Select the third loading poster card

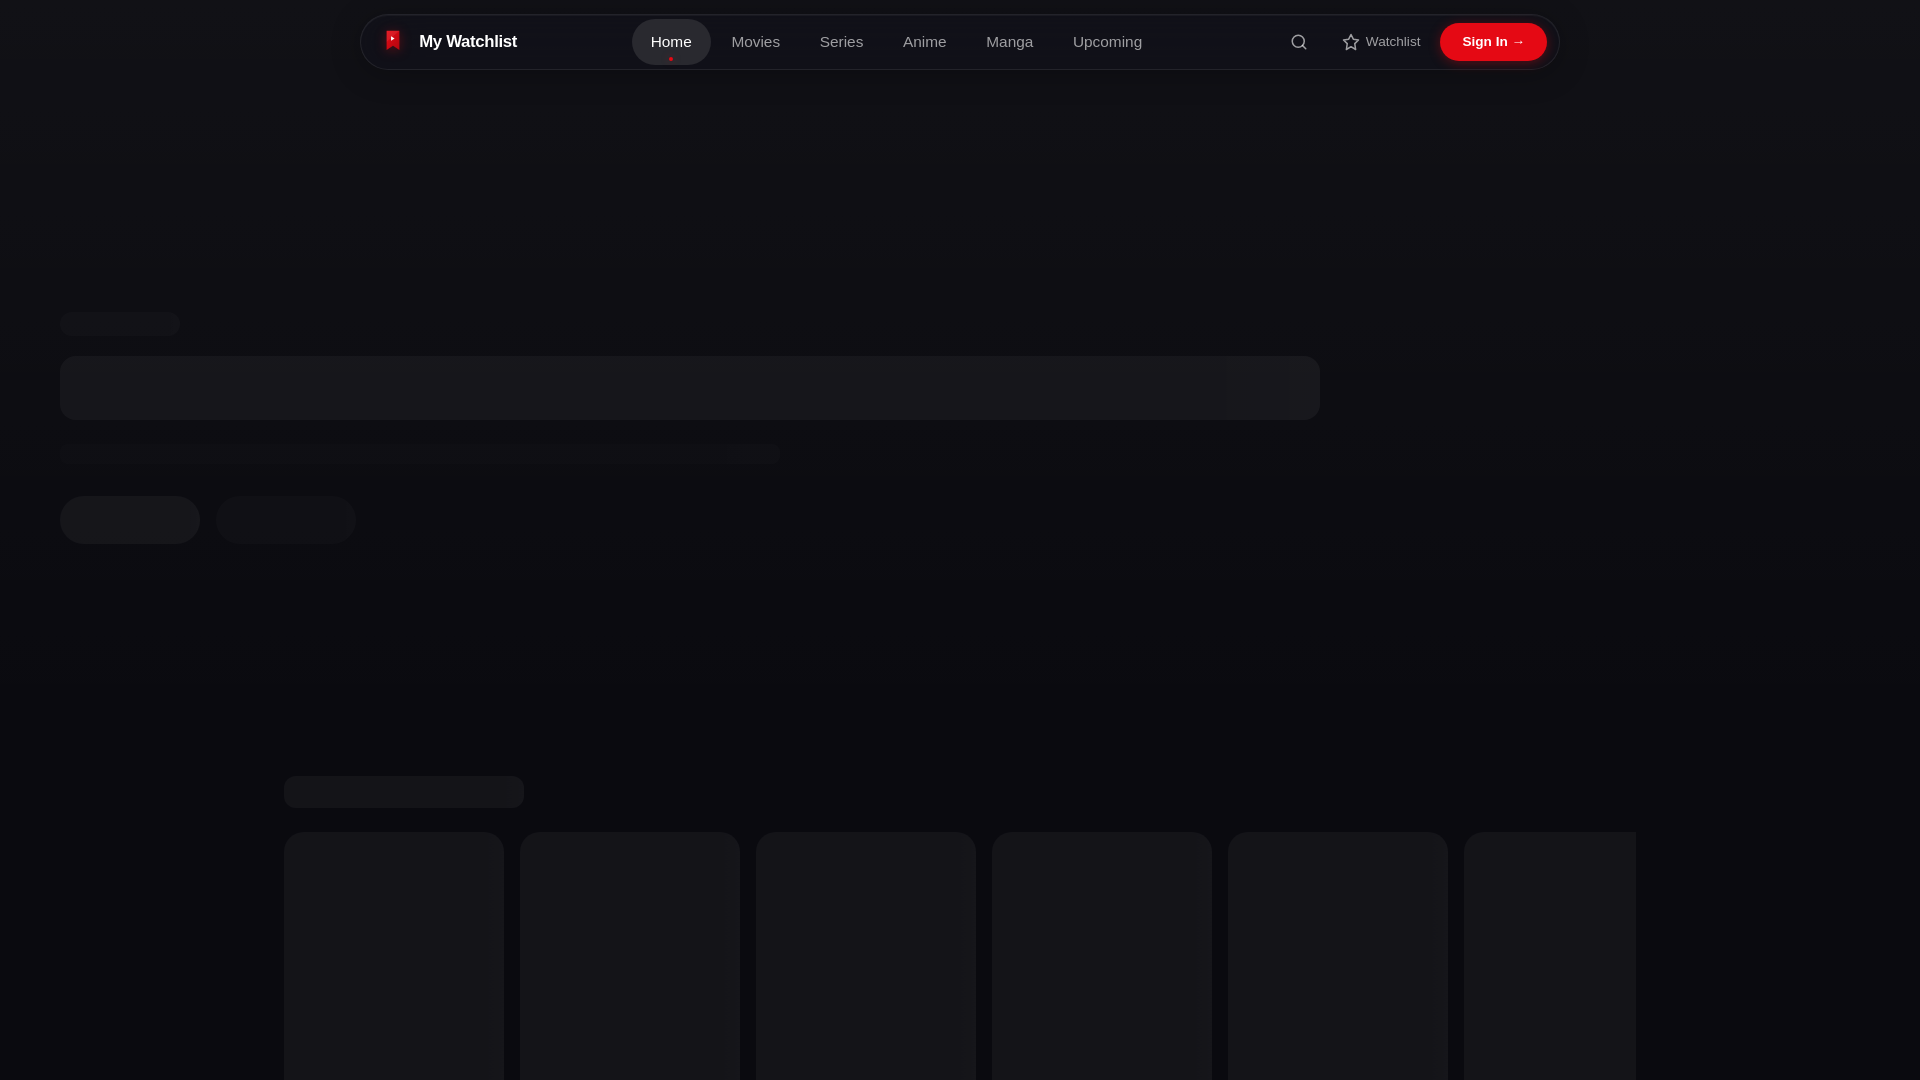coord(865,955)
